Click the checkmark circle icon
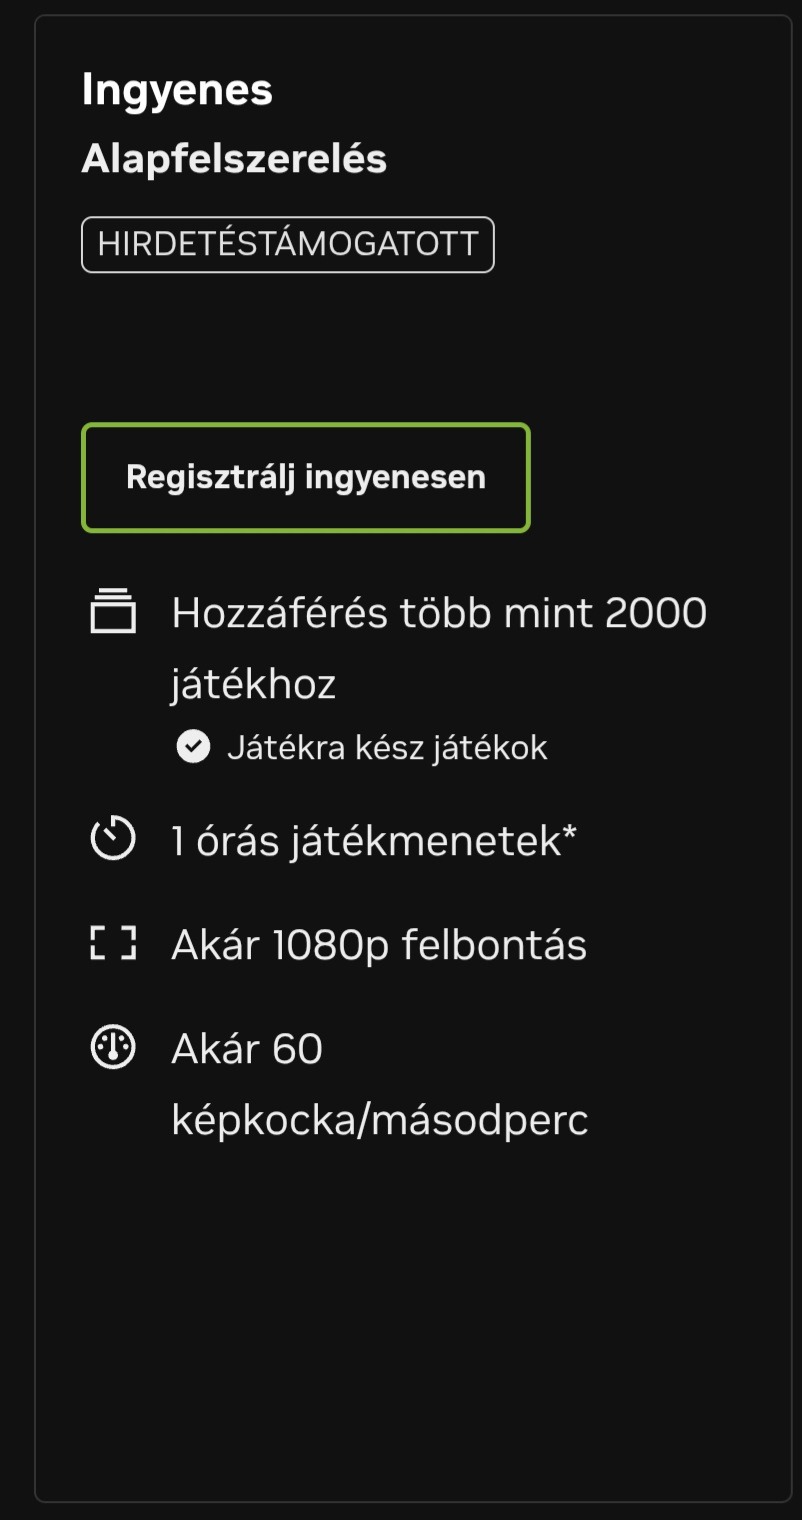Image resolution: width=802 pixels, height=1520 pixels. 193,747
